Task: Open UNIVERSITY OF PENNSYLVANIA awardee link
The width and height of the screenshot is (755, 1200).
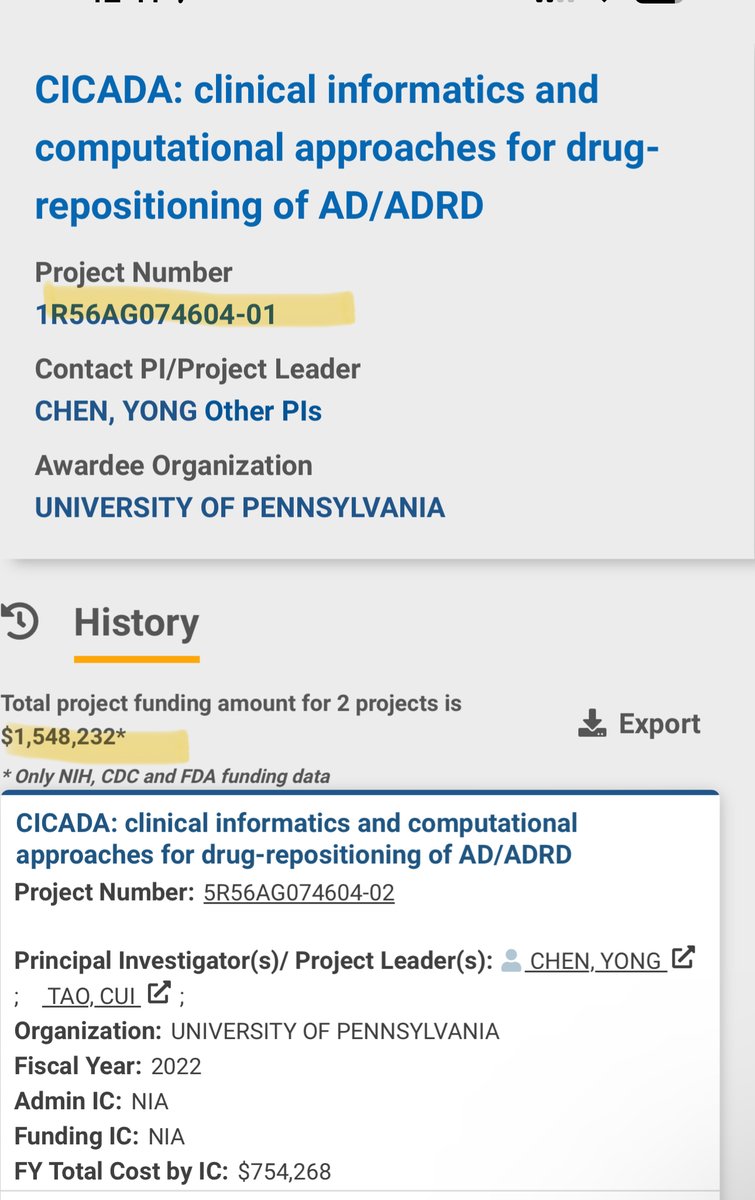Action: point(240,507)
